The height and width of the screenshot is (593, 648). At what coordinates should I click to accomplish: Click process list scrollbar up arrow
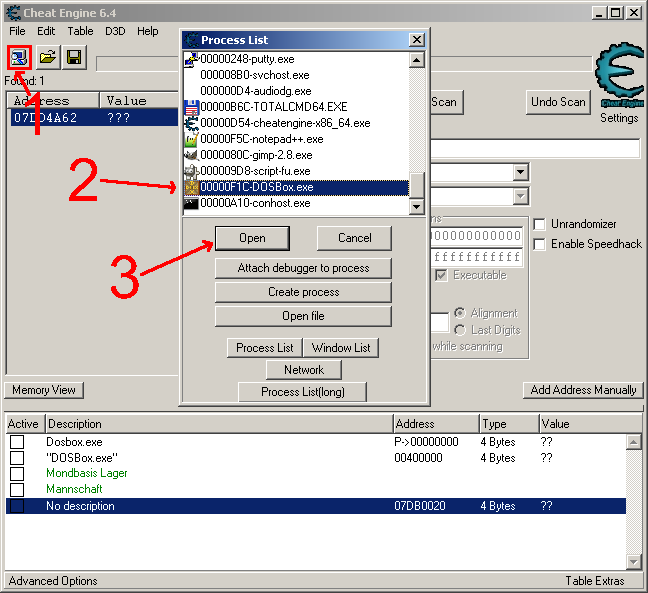click(x=417, y=60)
